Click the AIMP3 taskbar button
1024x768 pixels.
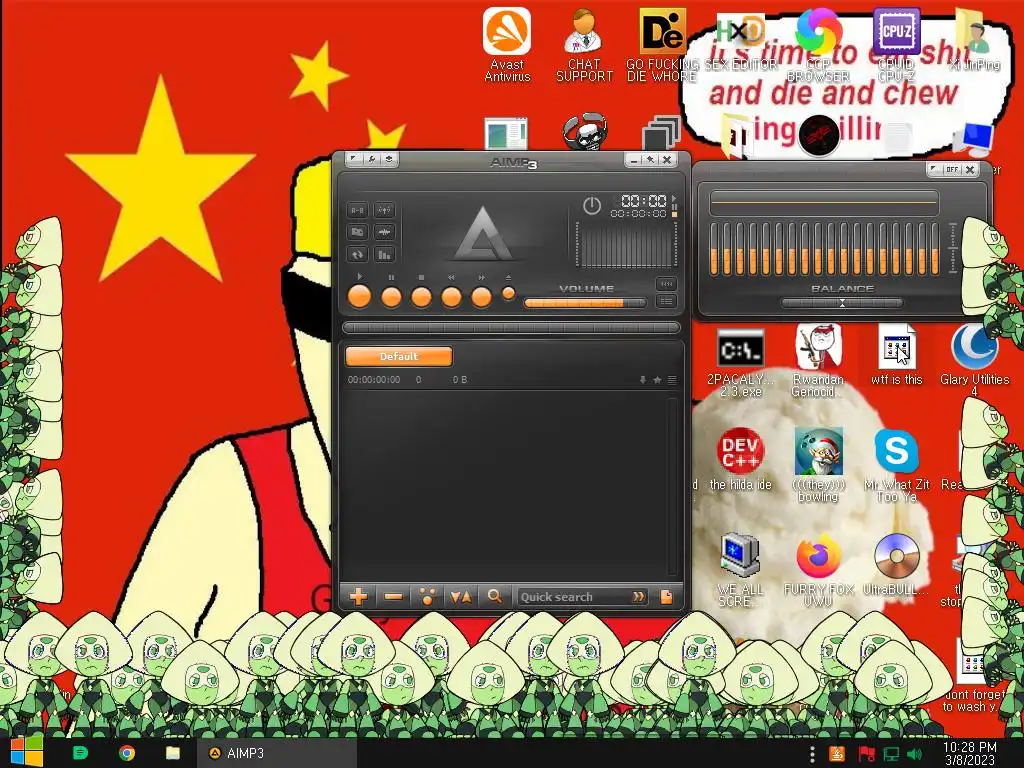pos(277,753)
